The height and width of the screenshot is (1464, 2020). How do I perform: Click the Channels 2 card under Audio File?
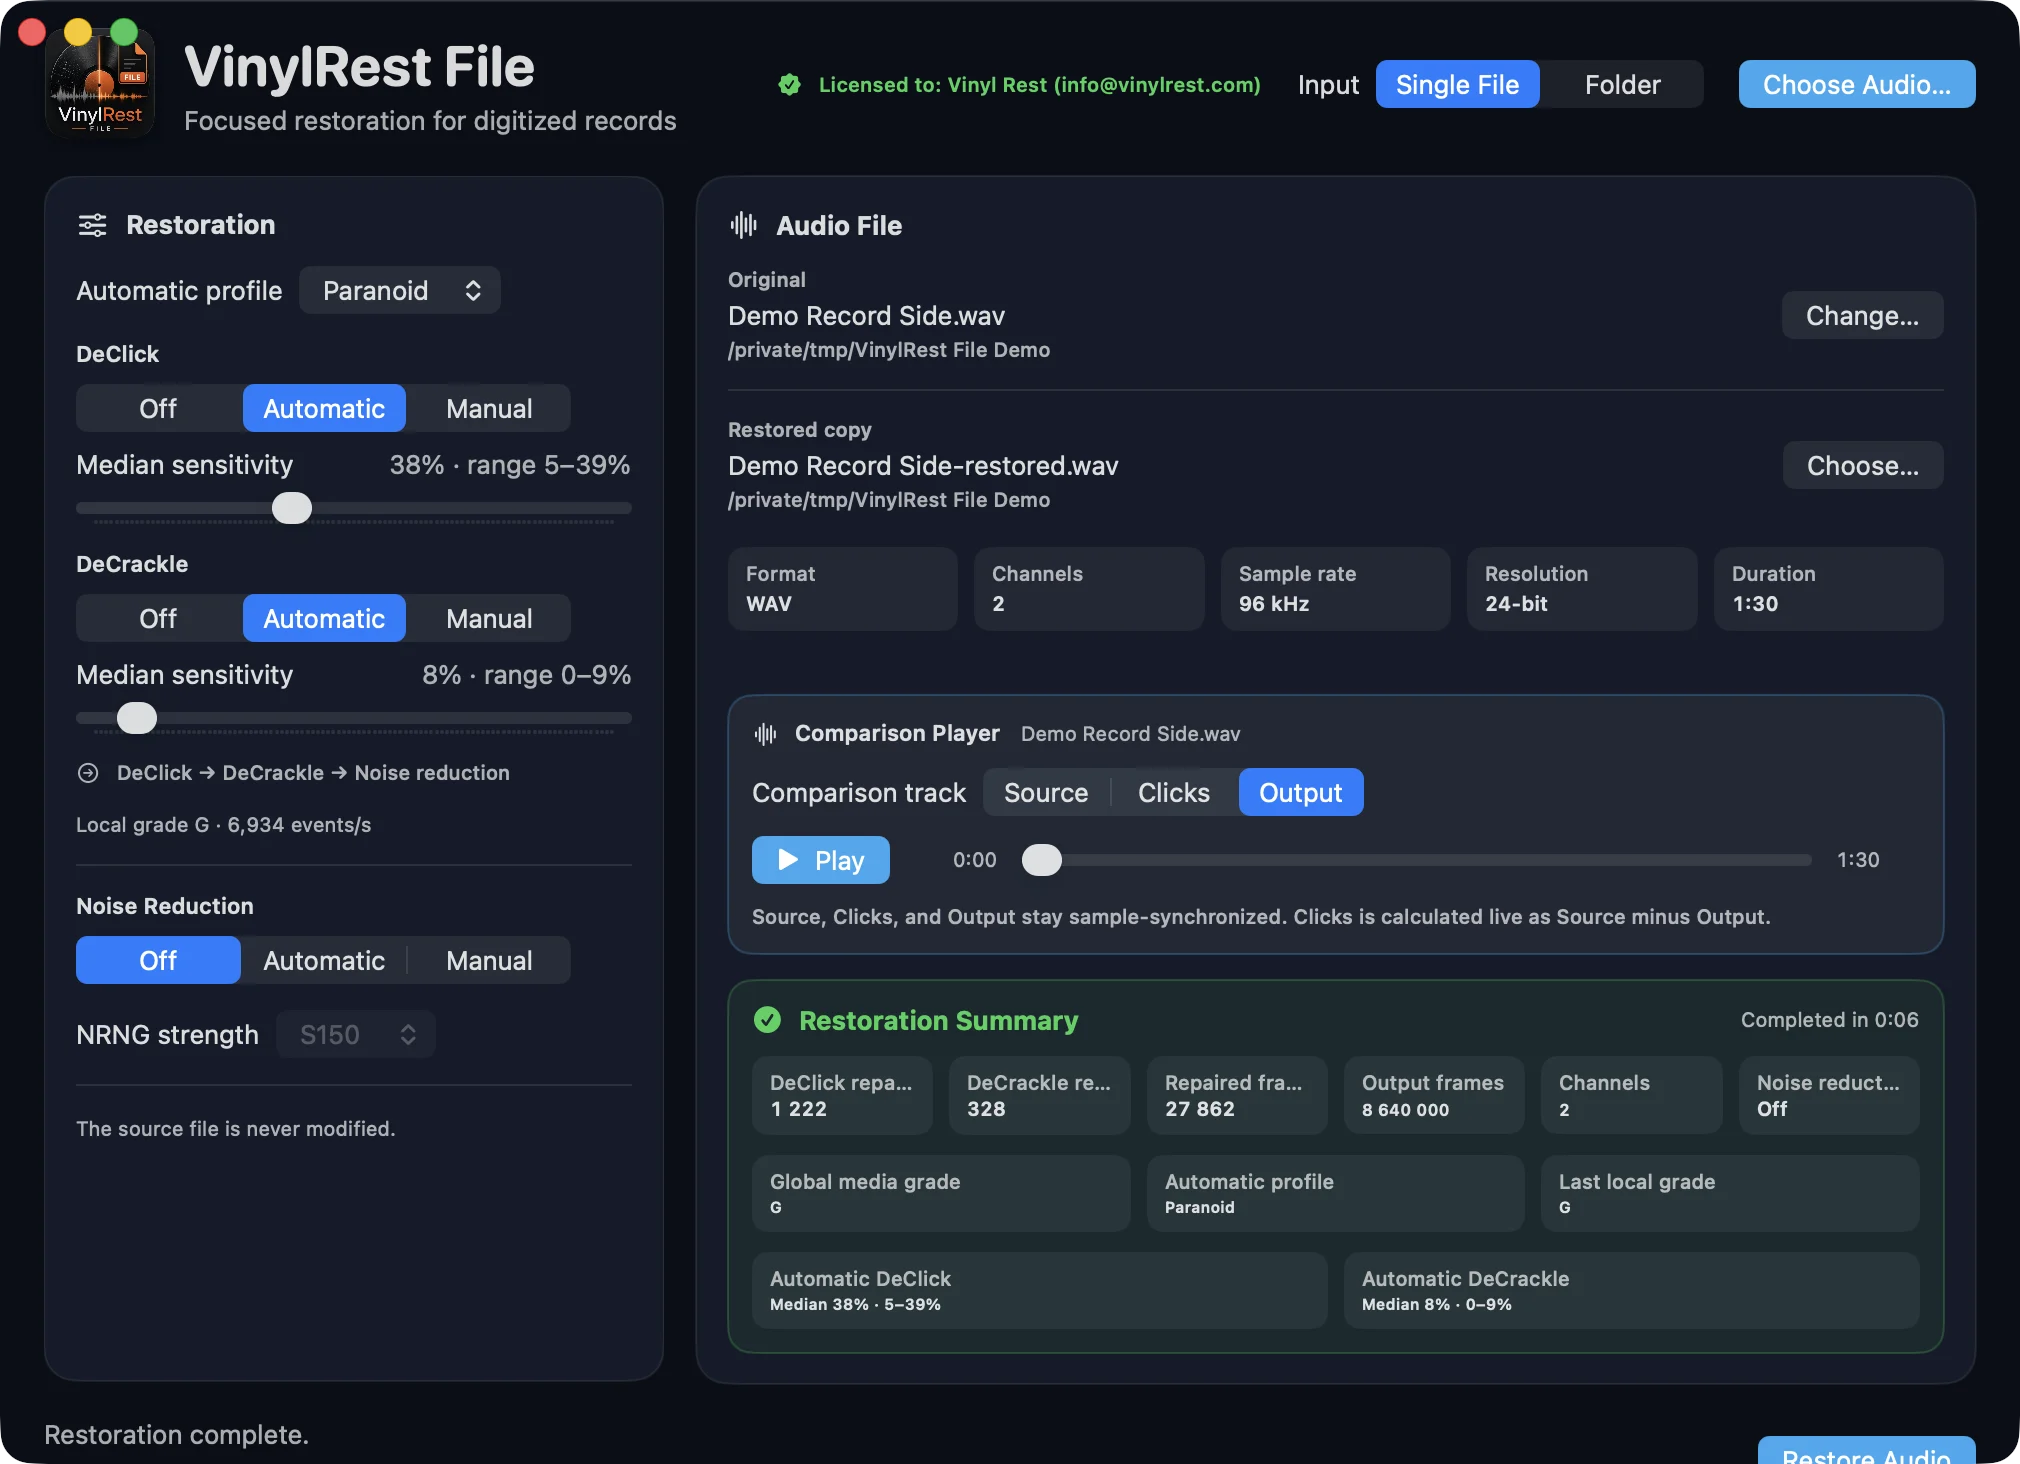[1089, 589]
